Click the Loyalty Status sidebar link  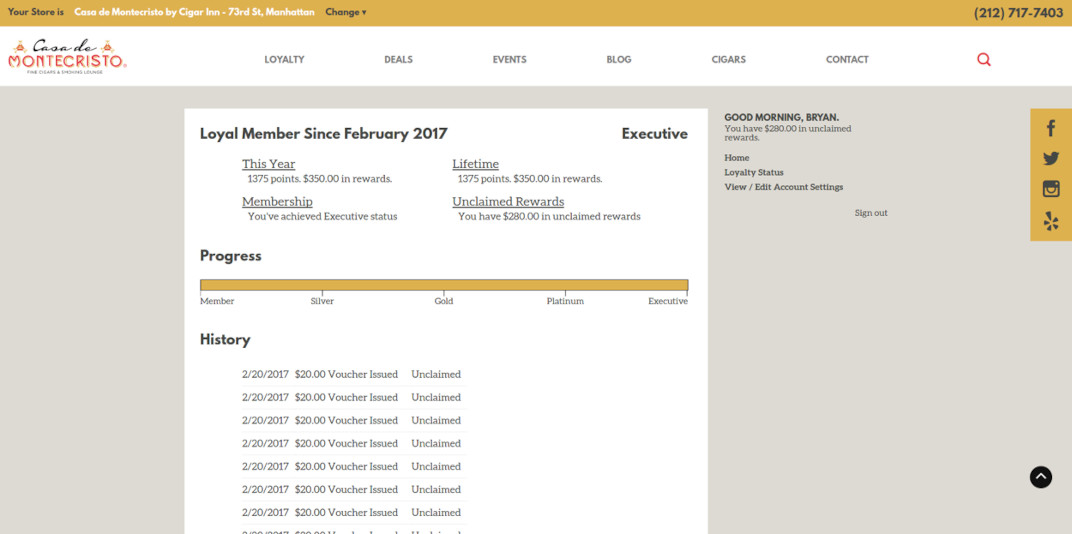[754, 173]
